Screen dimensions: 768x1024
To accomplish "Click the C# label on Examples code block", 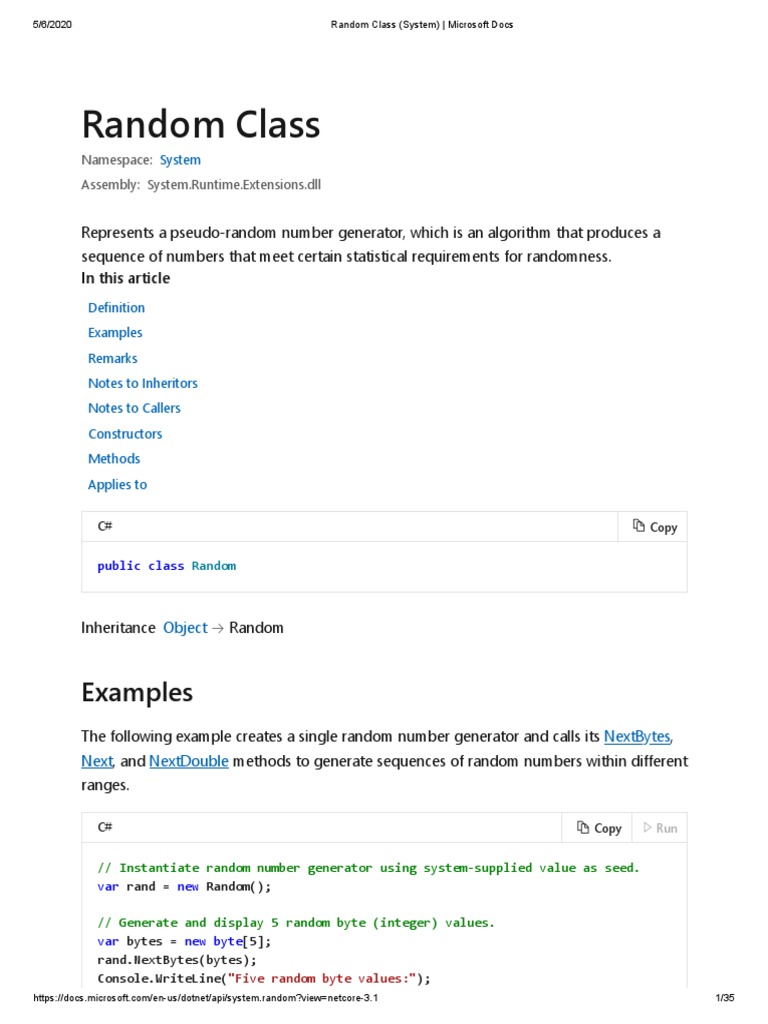I will coord(104,827).
